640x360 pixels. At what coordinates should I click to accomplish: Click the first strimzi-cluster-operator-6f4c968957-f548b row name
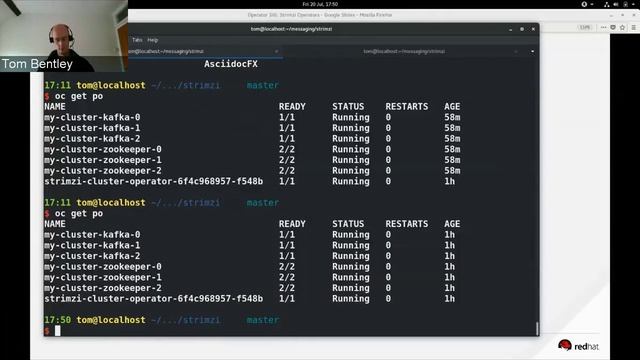153,181
